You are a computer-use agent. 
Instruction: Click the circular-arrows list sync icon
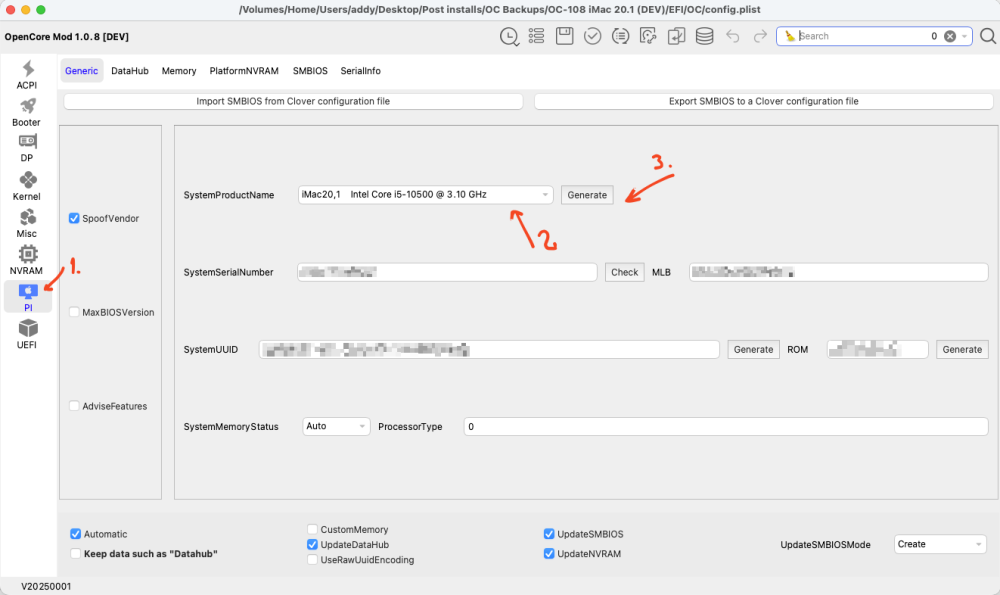point(621,36)
